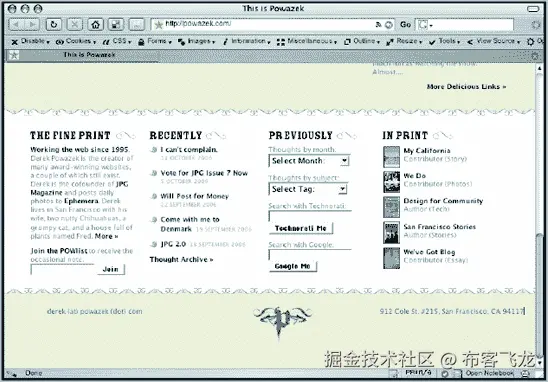Open the search engine selector dropdown
The image size is (548, 382).
(425, 25)
